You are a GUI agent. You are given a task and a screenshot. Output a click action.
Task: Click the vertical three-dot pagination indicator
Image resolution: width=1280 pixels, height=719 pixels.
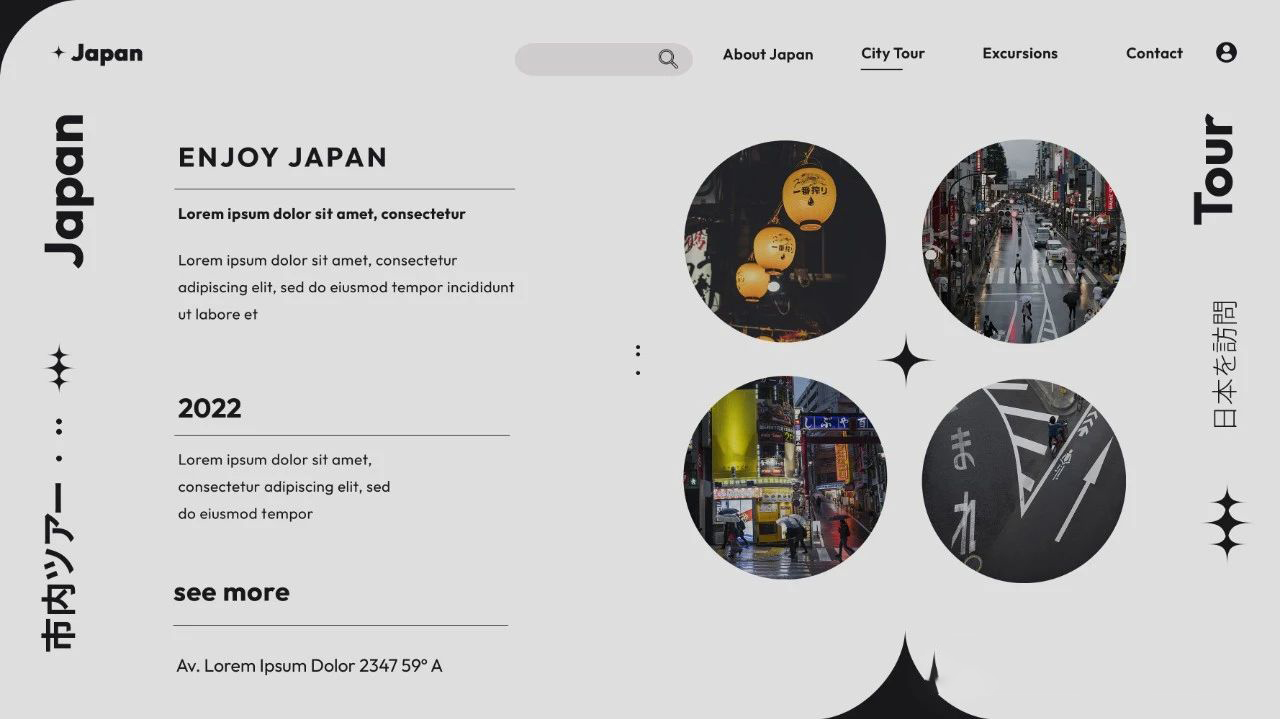(x=638, y=360)
